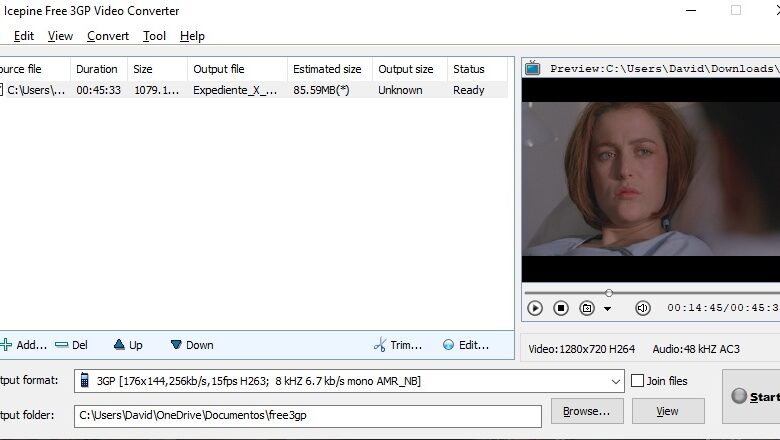Image resolution: width=780 pixels, height=440 pixels.
Task: Click the 85.59MB(*) estimated size cell
Action: tap(321, 90)
